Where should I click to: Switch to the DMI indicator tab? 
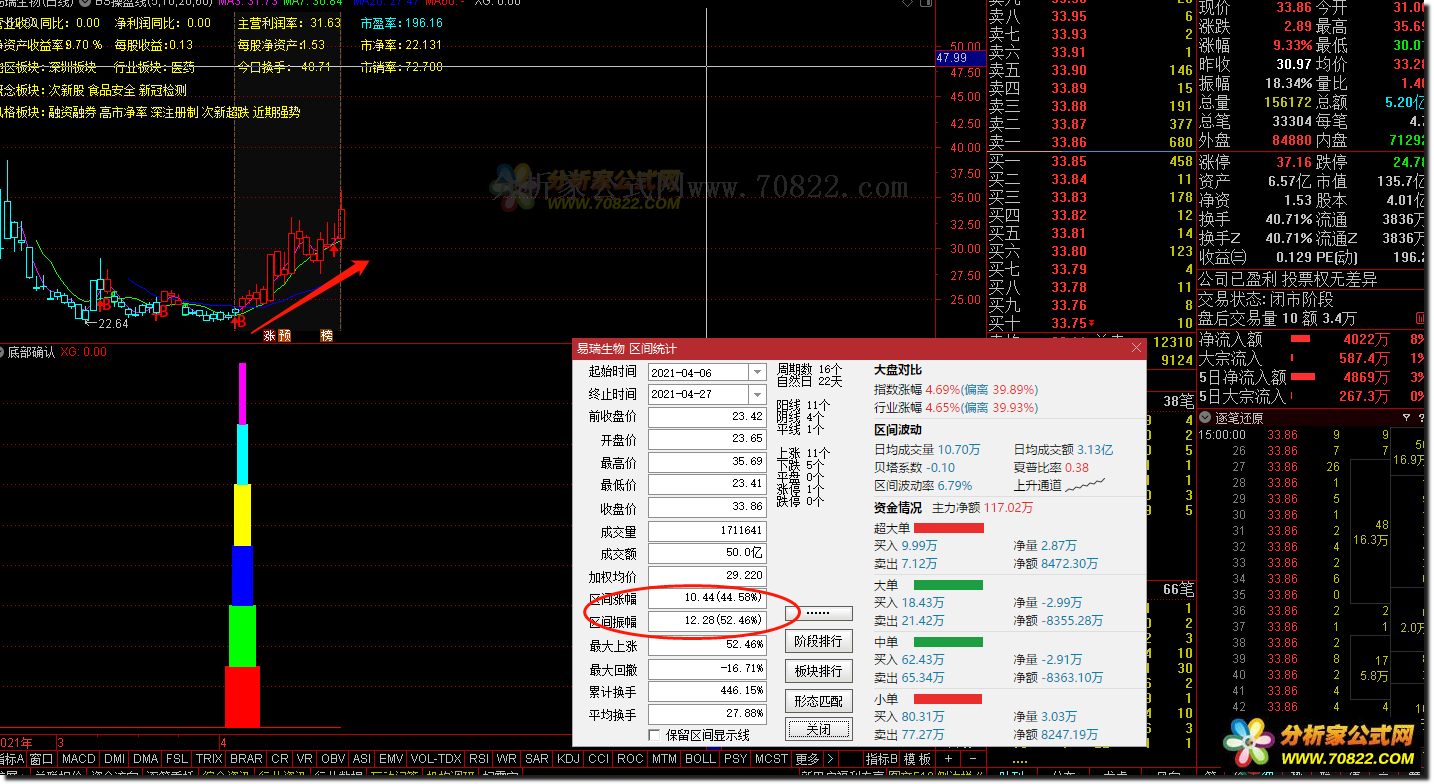[114, 759]
